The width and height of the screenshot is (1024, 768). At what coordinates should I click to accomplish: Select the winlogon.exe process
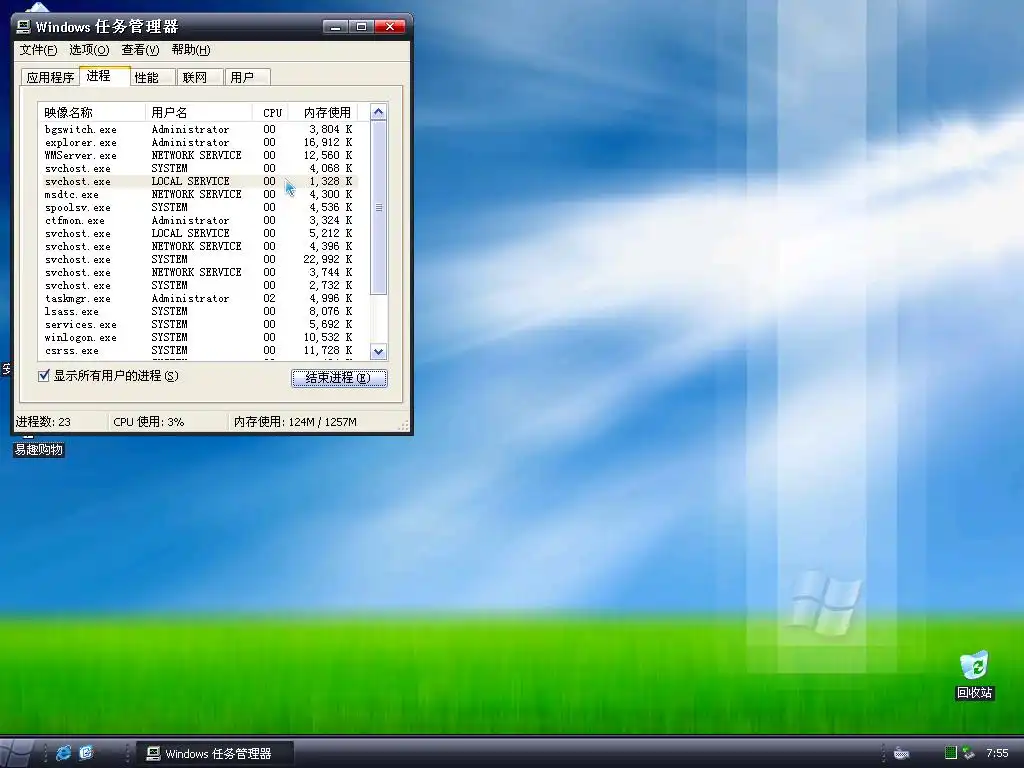[199, 338]
